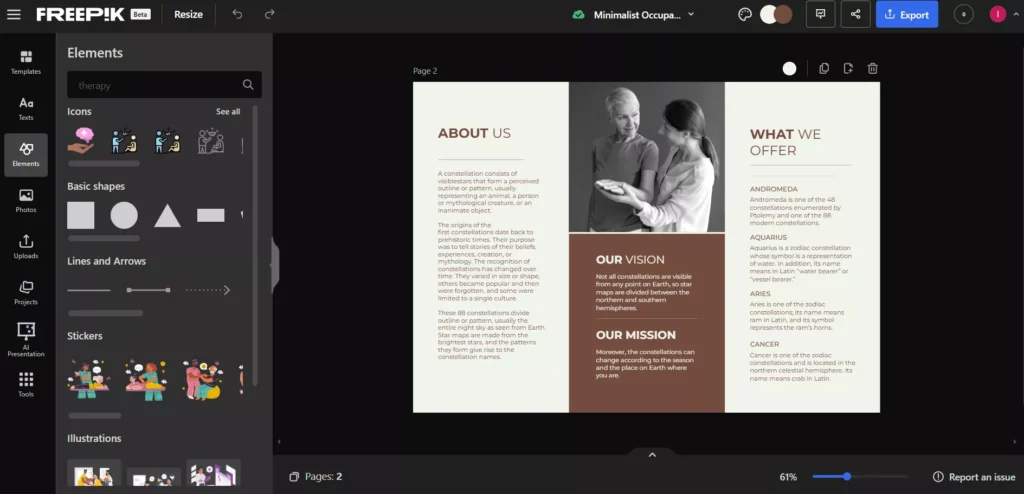Select the photo of two women
This screenshot has width=1024, height=494.
pos(647,157)
